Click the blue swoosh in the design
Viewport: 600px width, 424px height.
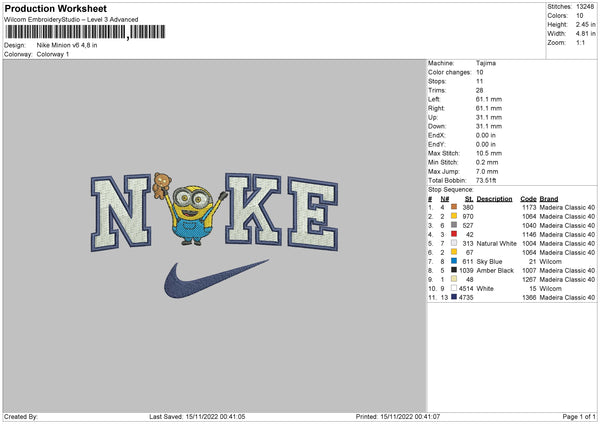tap(215, 279)
